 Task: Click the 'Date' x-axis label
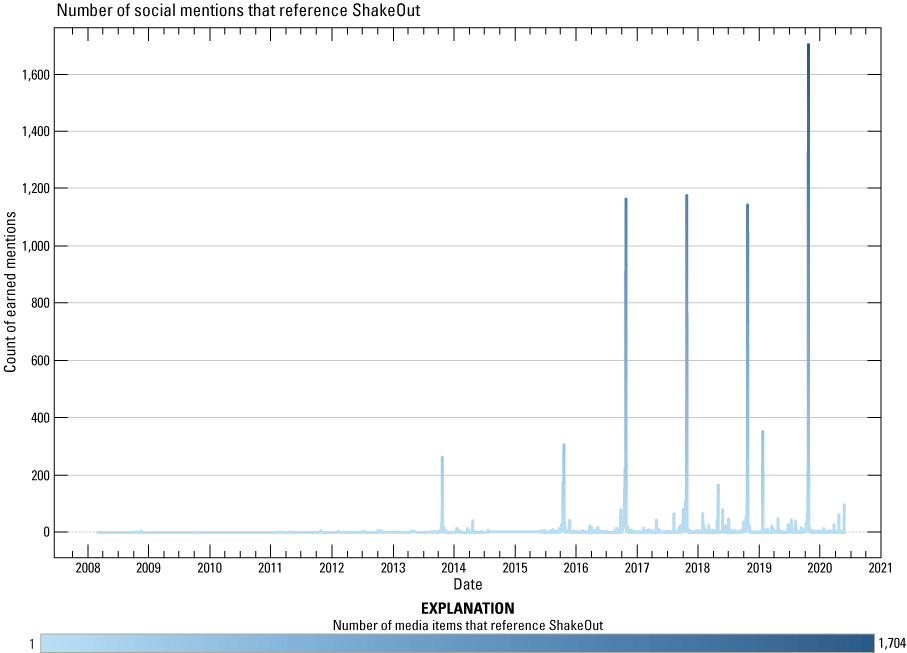pyautogui.click(x=466, y=583)
